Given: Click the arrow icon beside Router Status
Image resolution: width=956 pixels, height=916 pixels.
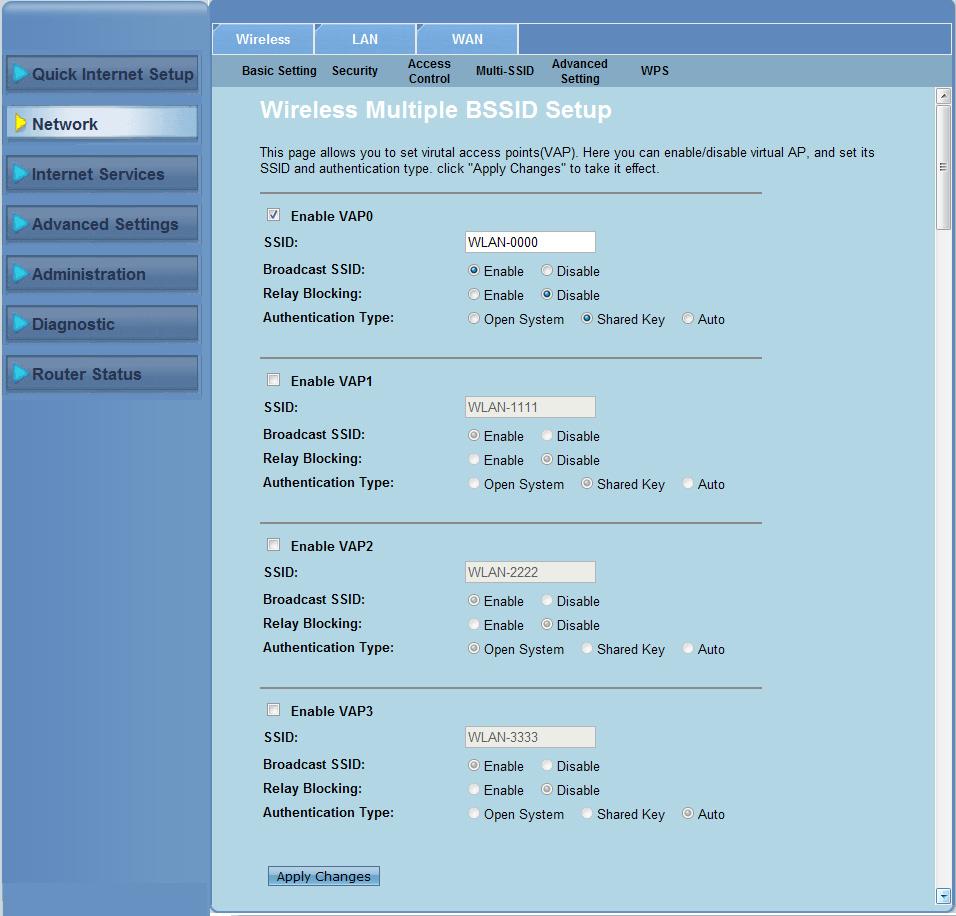Looking at the screenshot, I should 21,373.
